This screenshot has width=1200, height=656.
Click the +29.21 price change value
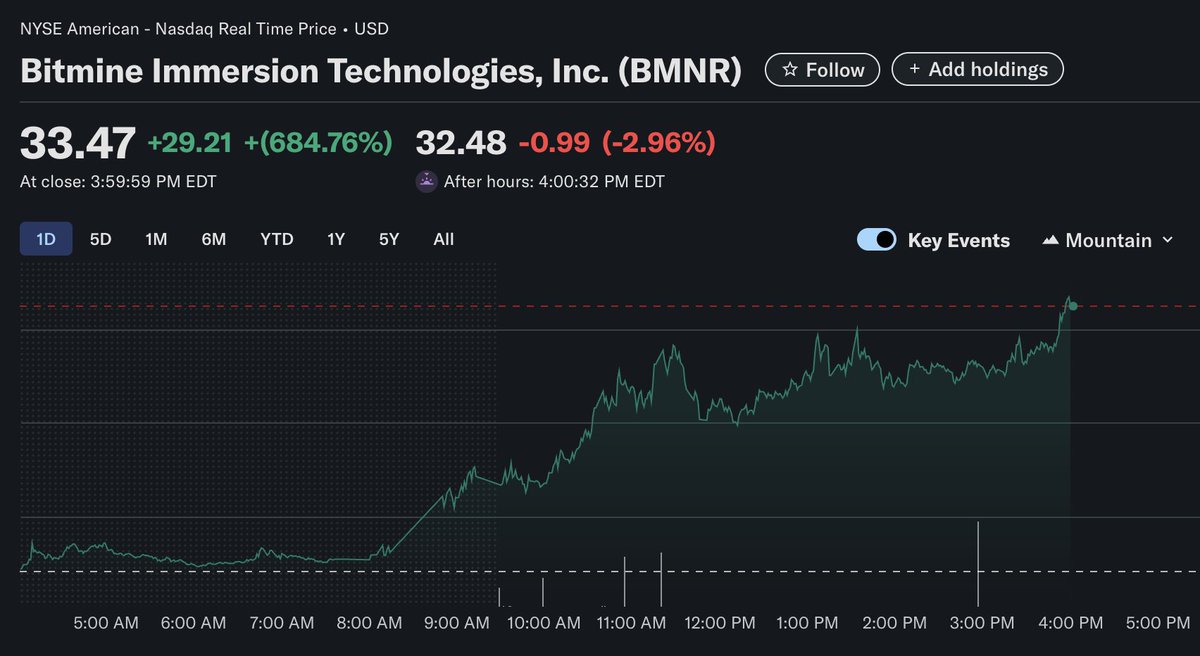click(x=189, y=143)
